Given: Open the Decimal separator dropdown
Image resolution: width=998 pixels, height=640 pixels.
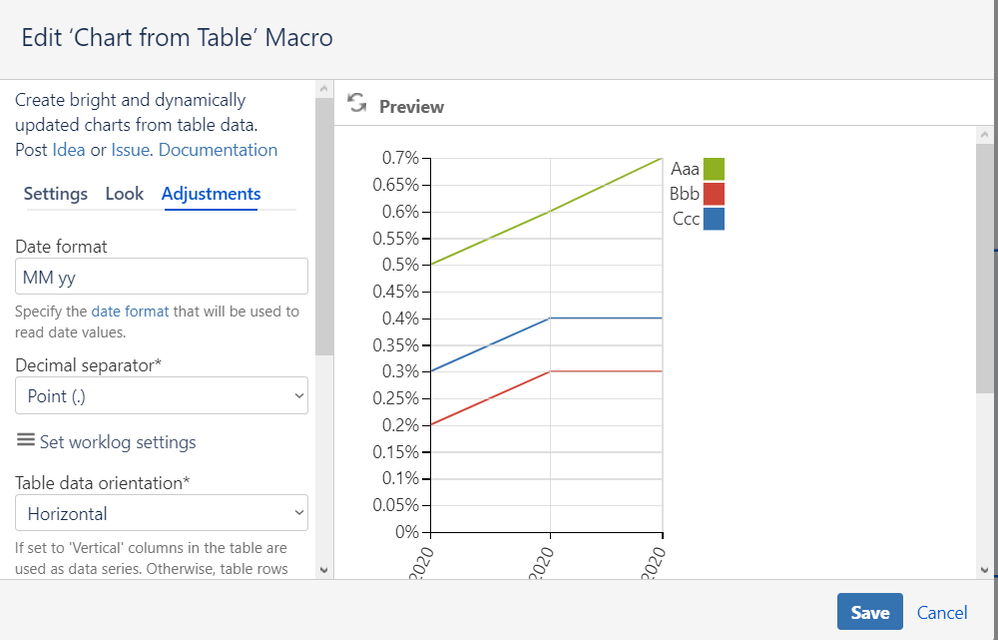Looking at the screenshot, I should (x=161, y=396).
